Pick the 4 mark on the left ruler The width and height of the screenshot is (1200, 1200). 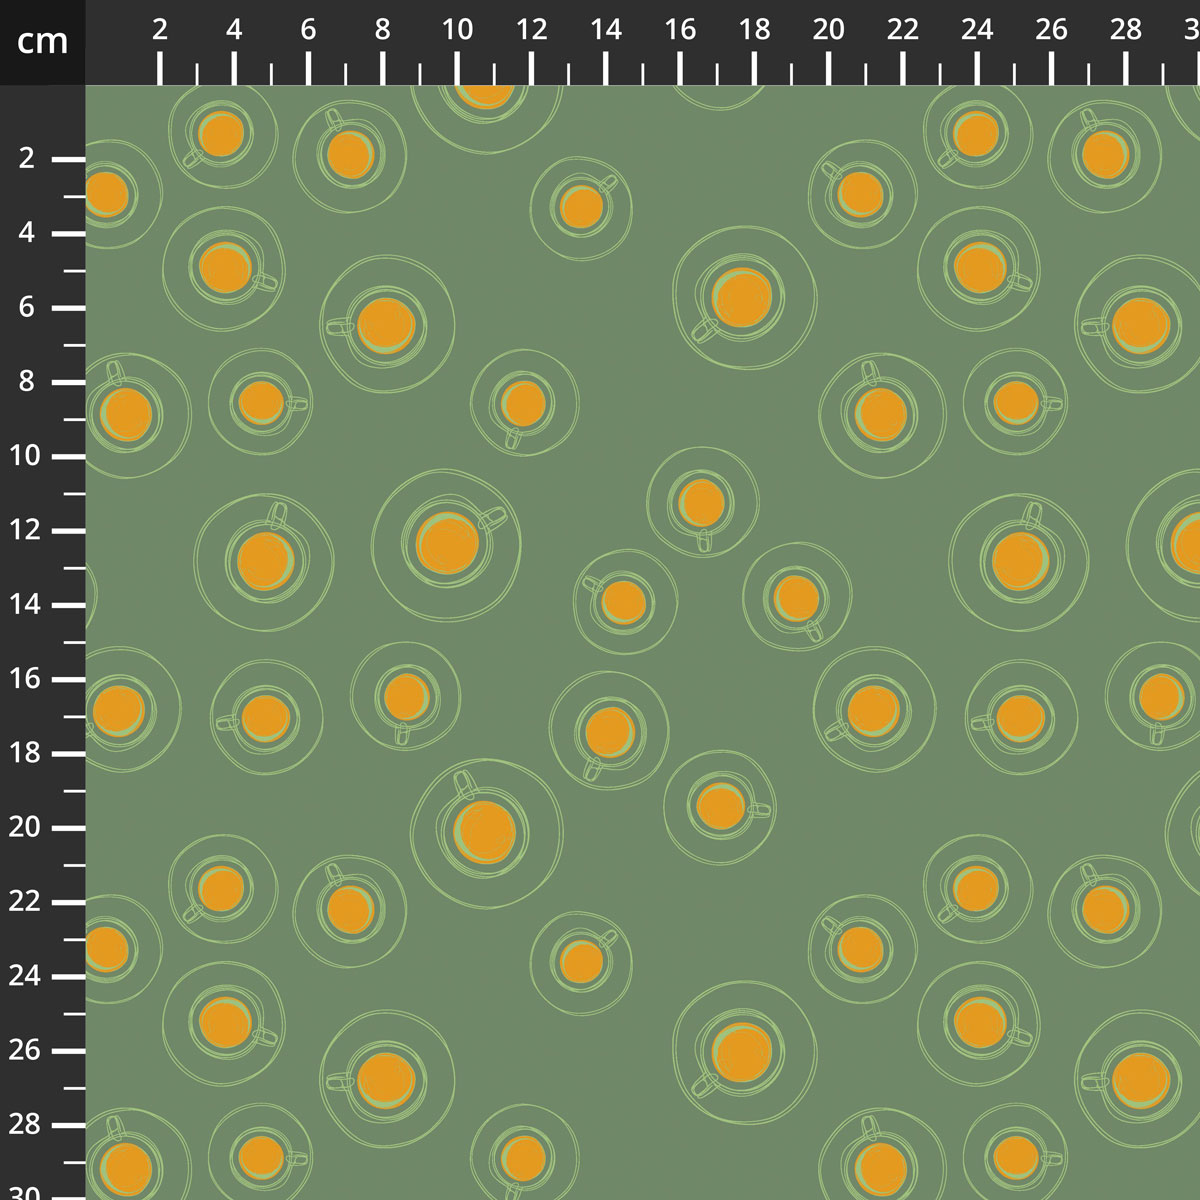pyautogui.click(x=26, y=233)
